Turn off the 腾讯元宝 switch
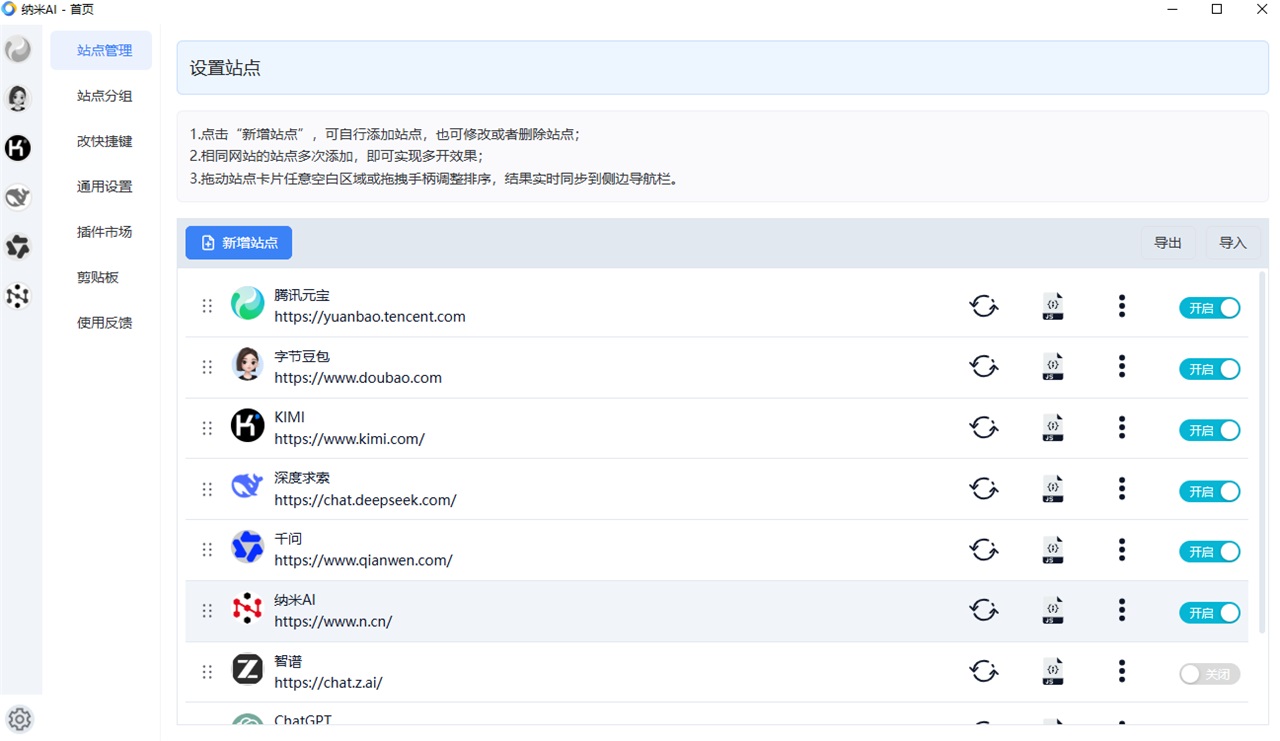The height and width of the screenshot is (741, 1280). click(1210, 308)
